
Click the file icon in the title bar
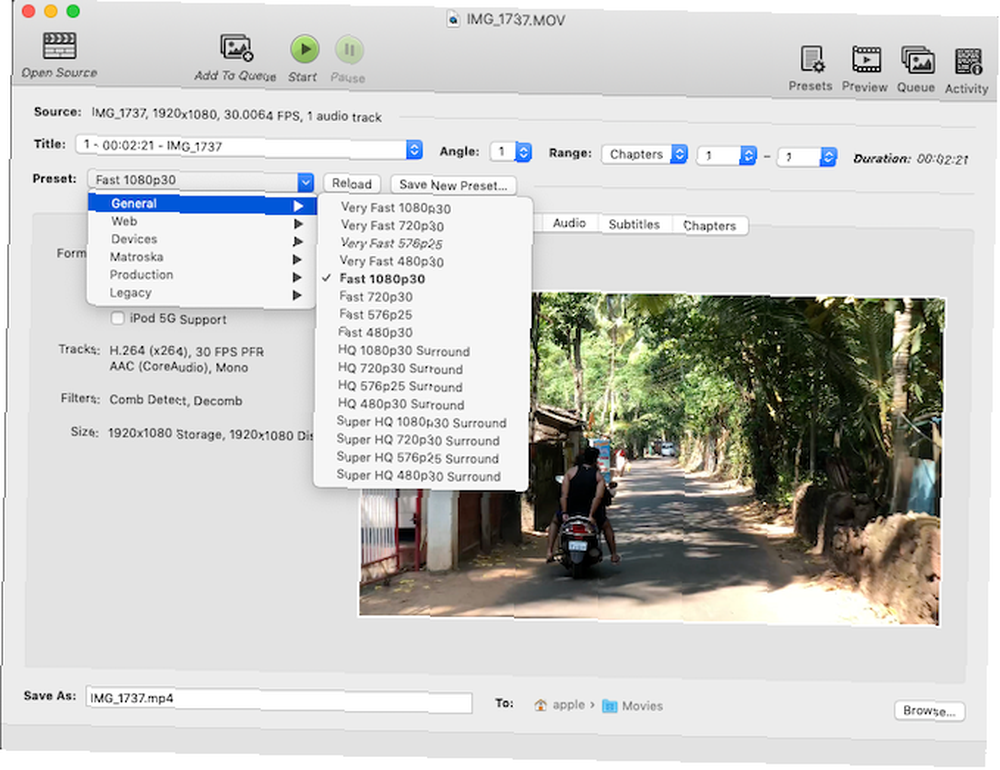(452, 19)
